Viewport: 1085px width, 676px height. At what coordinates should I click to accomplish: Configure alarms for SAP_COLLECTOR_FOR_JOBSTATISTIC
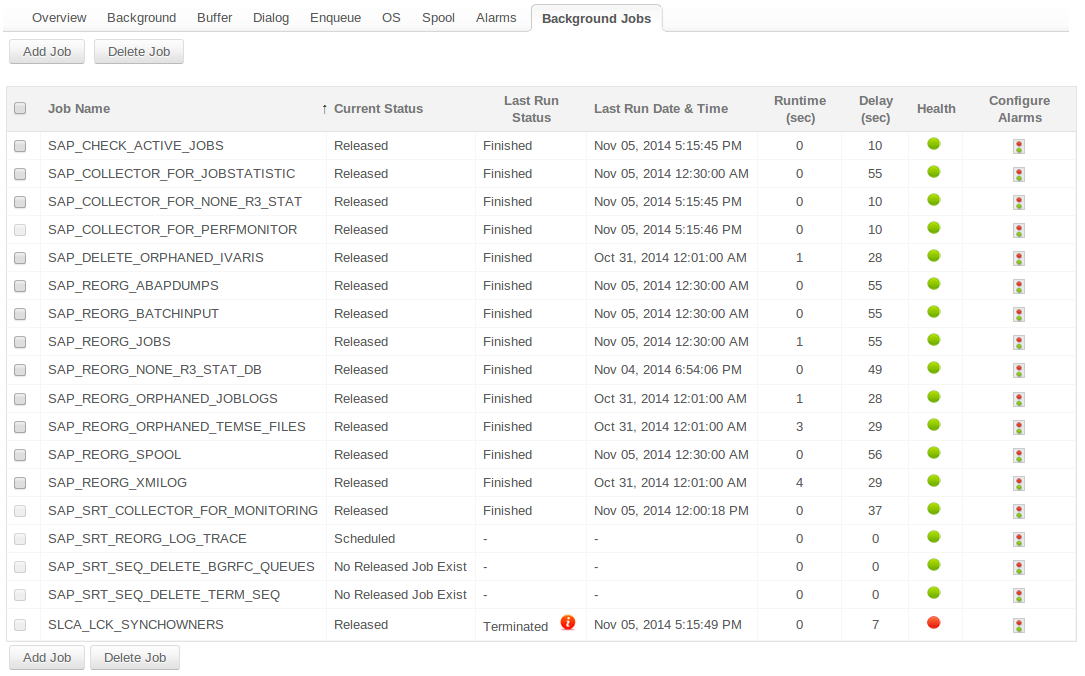coord(1019,174)
